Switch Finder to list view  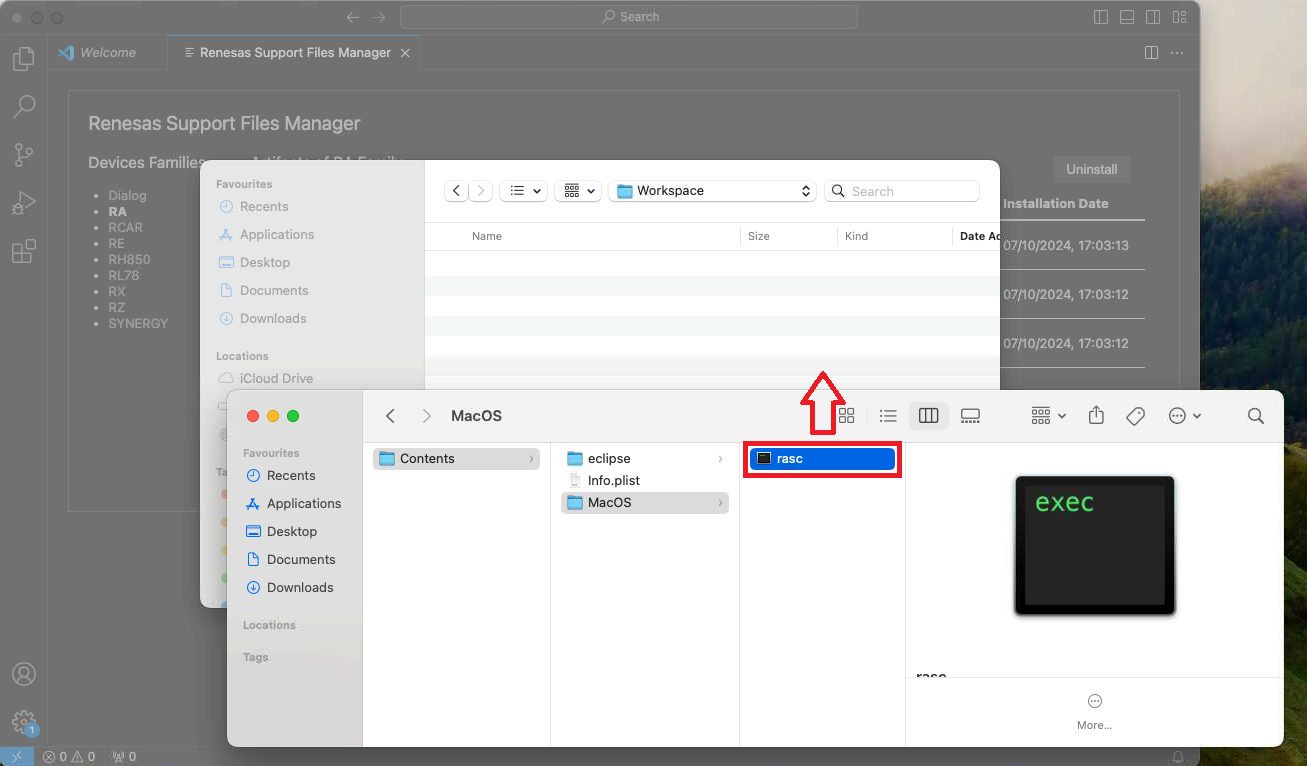click(888, 416)
